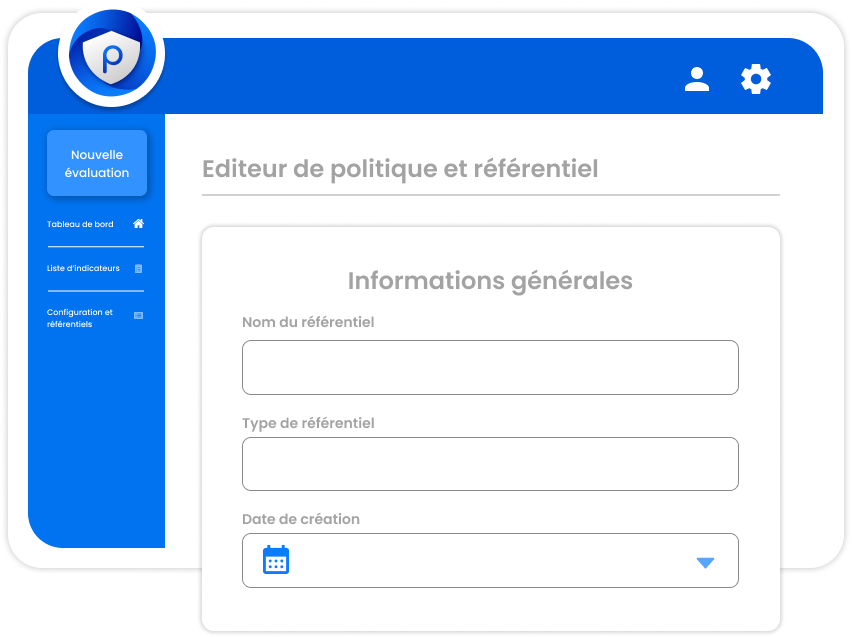Expand the Date de création dropdown arrow
This screenshot has width=852, height=637.
coord(705,563)
